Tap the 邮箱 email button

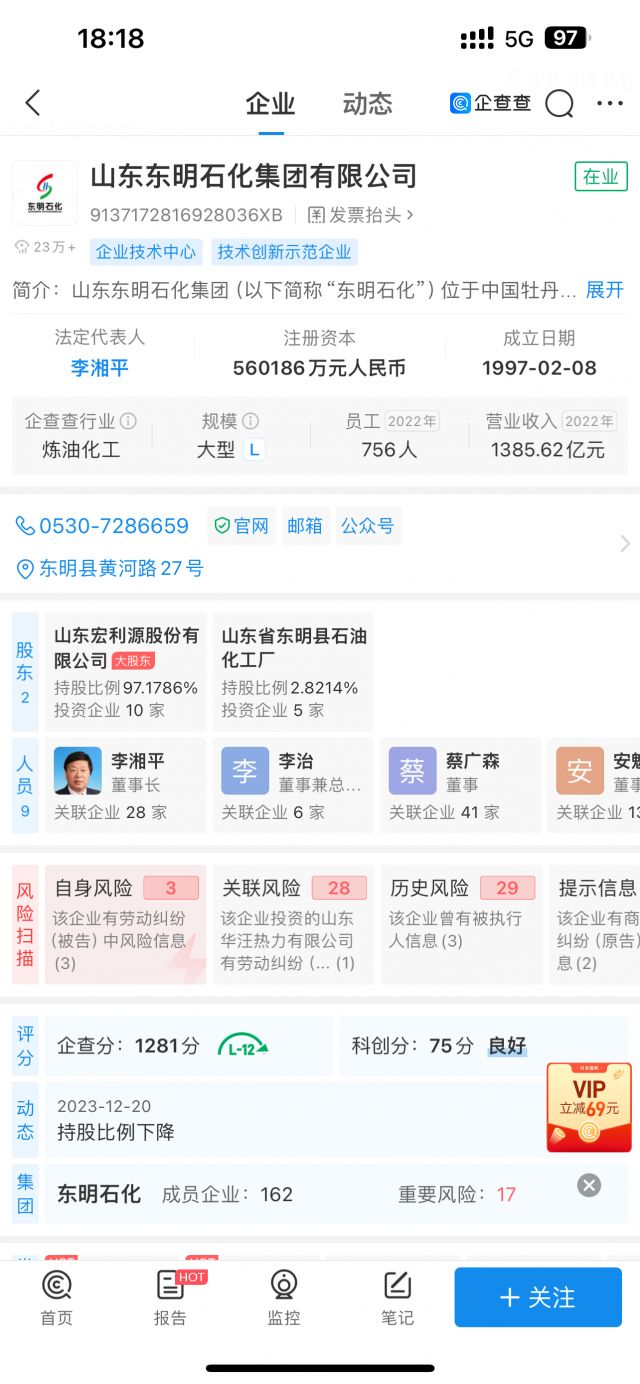click(305, 526)
